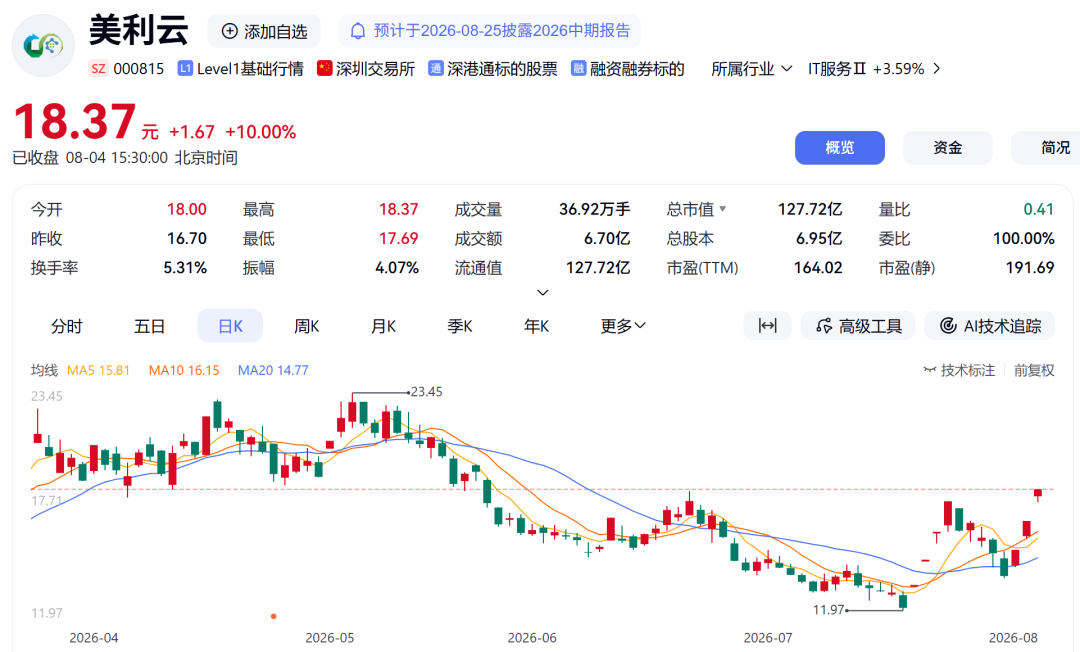1080x652 pixels.
Task: Open 高级工具 button
Action: (x=858, y=326)
